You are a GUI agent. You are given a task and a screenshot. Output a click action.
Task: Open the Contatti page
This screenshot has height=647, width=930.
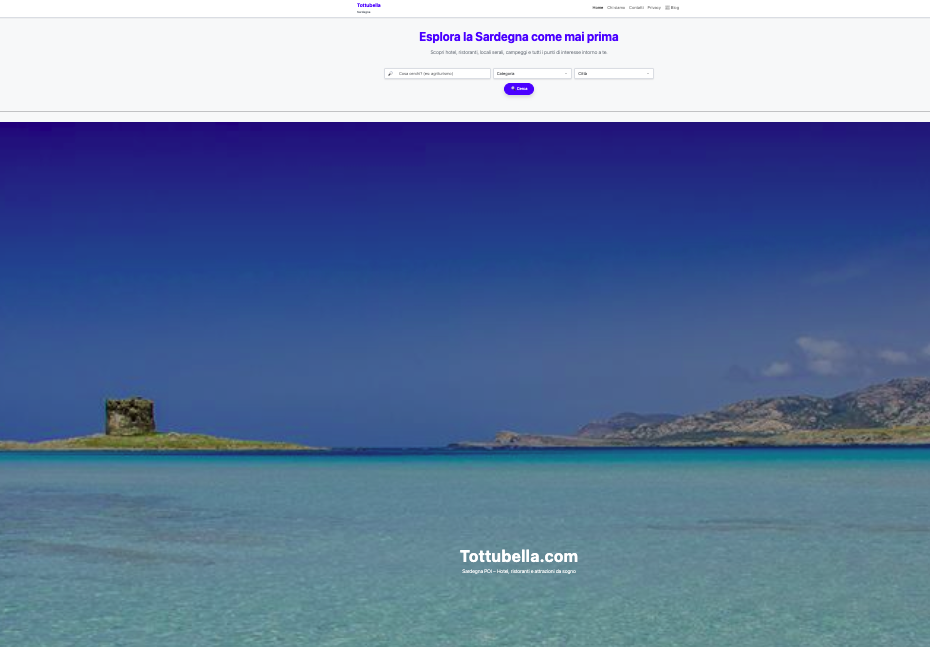coord(636,7)
